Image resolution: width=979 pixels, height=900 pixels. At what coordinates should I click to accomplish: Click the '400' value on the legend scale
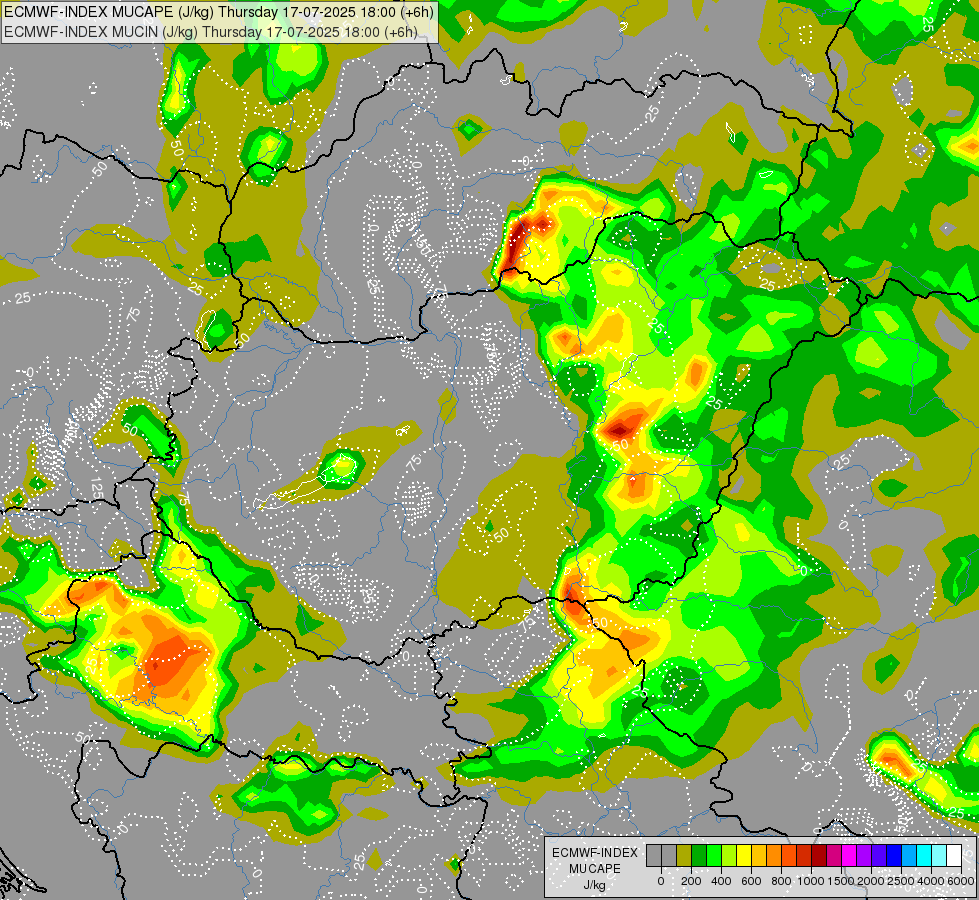click(x=721, y=881)
